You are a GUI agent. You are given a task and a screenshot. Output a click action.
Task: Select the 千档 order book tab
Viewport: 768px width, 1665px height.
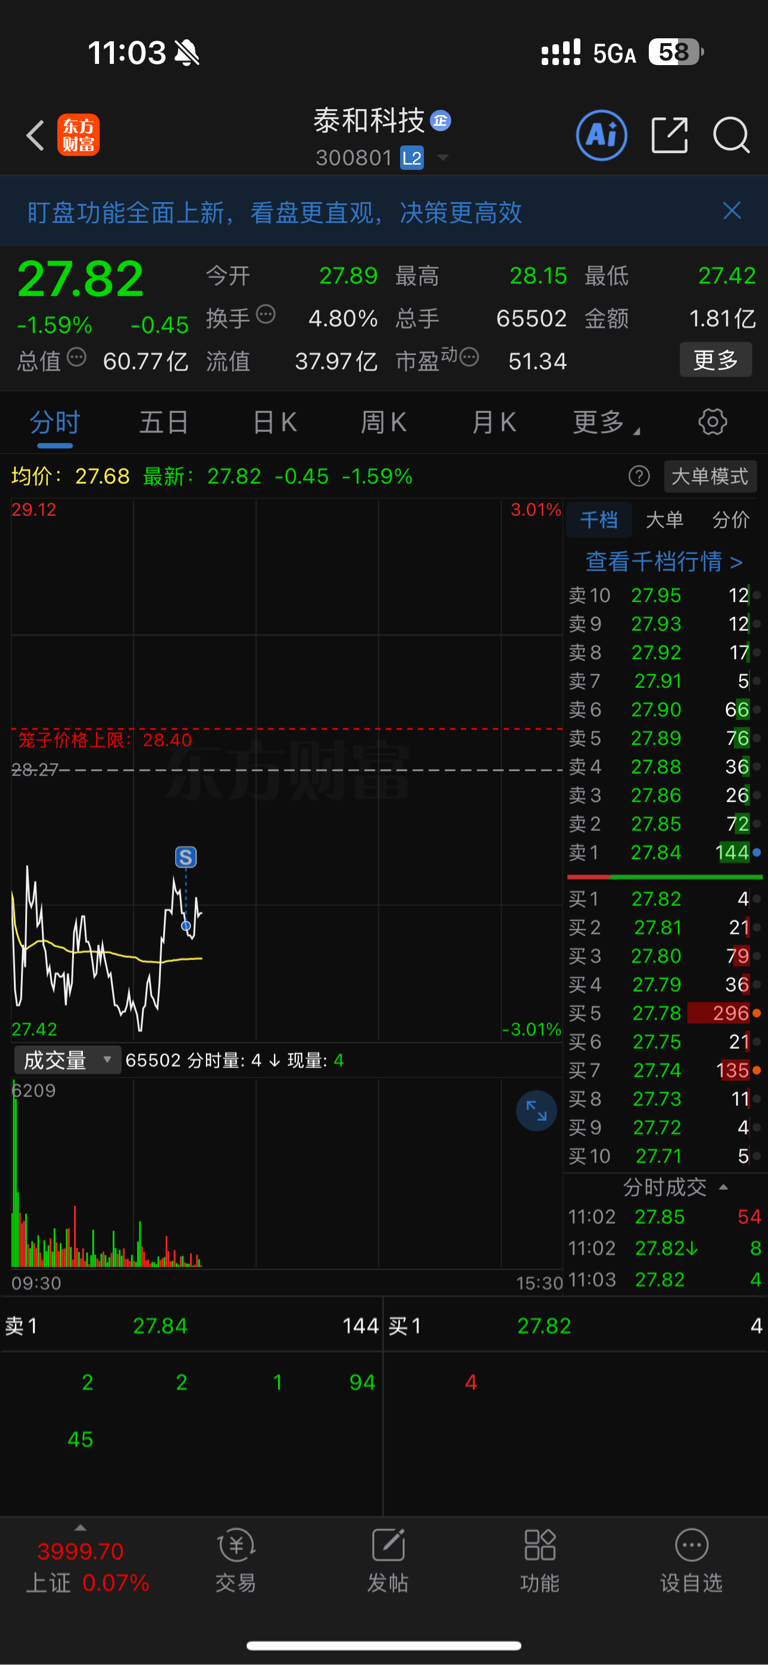point(599,519)
